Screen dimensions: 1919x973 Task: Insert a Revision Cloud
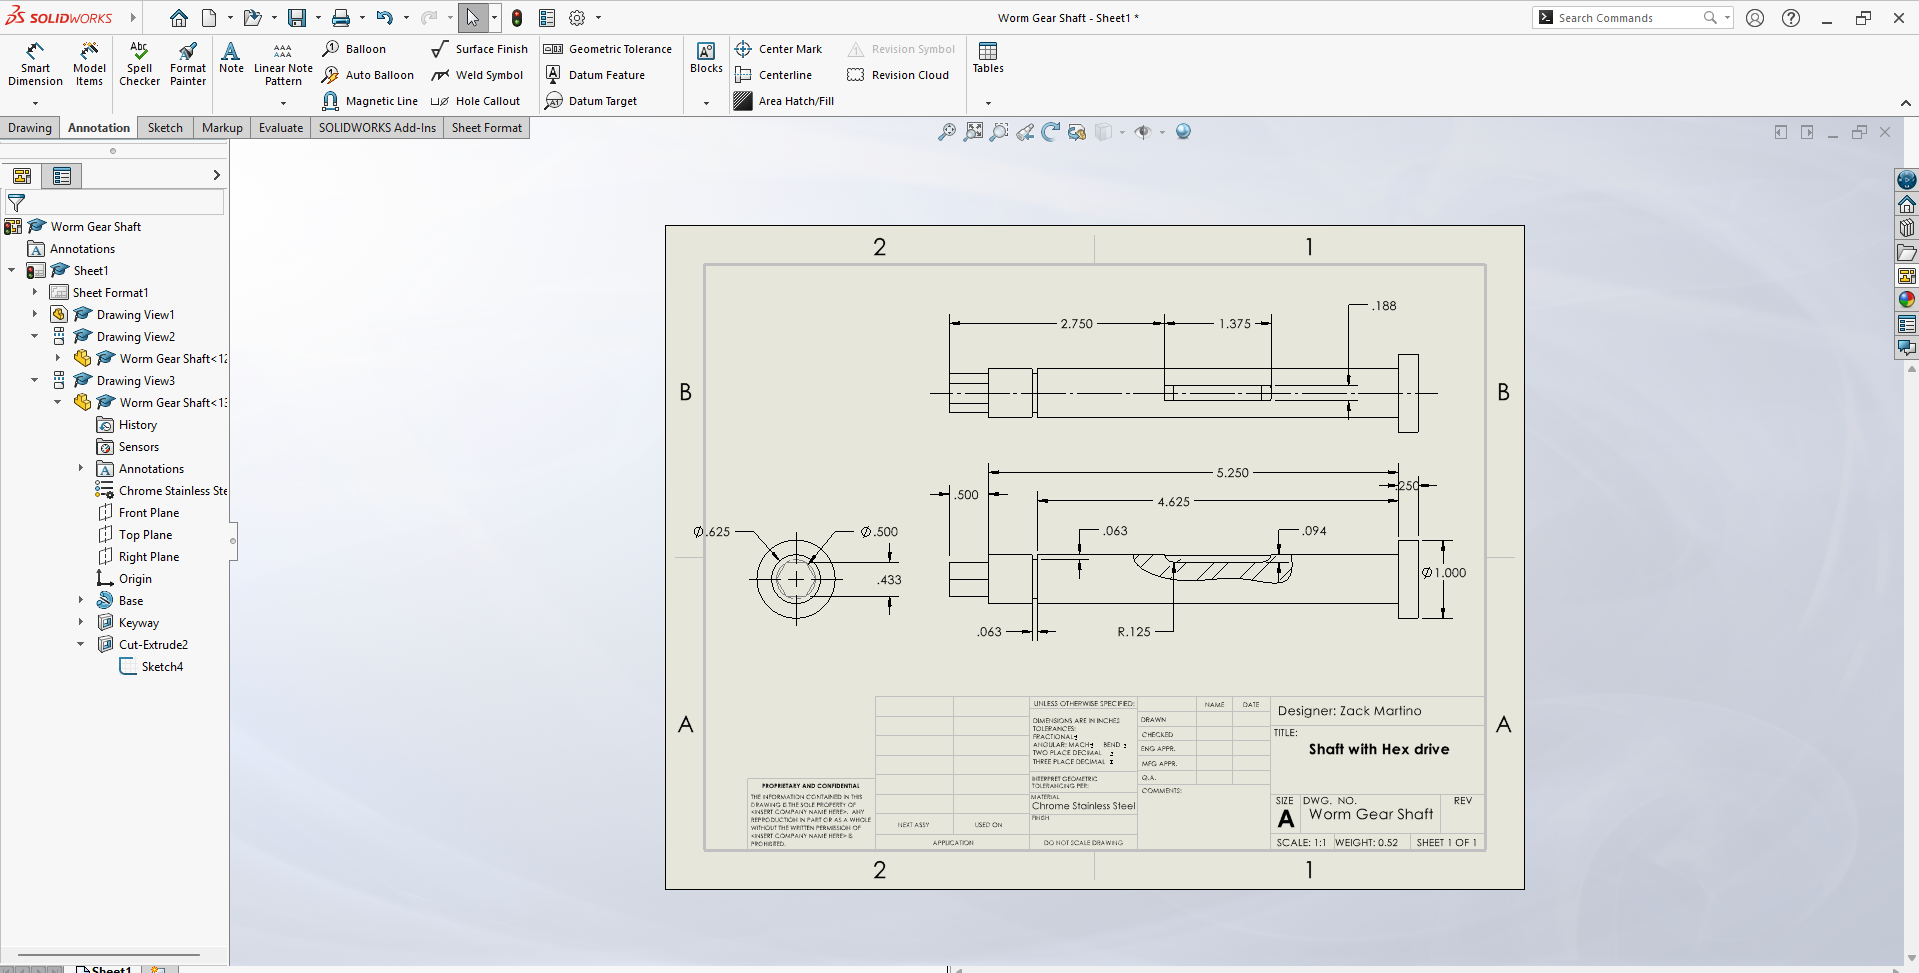point(898,75)
